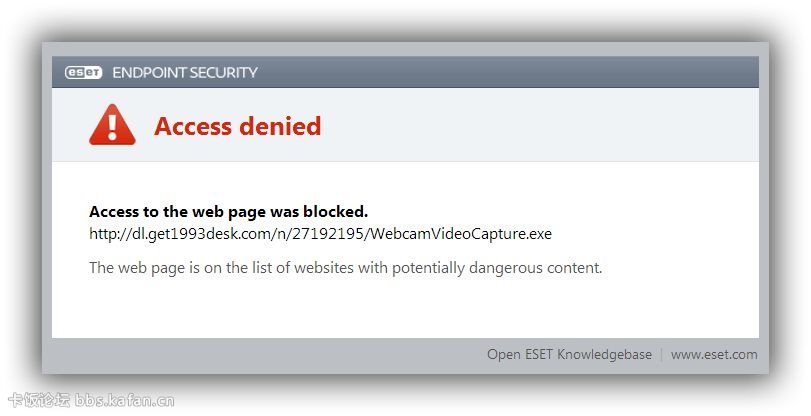Click the ESET logo in header
The image size is (811, 416).
click(x=83, y=72)
